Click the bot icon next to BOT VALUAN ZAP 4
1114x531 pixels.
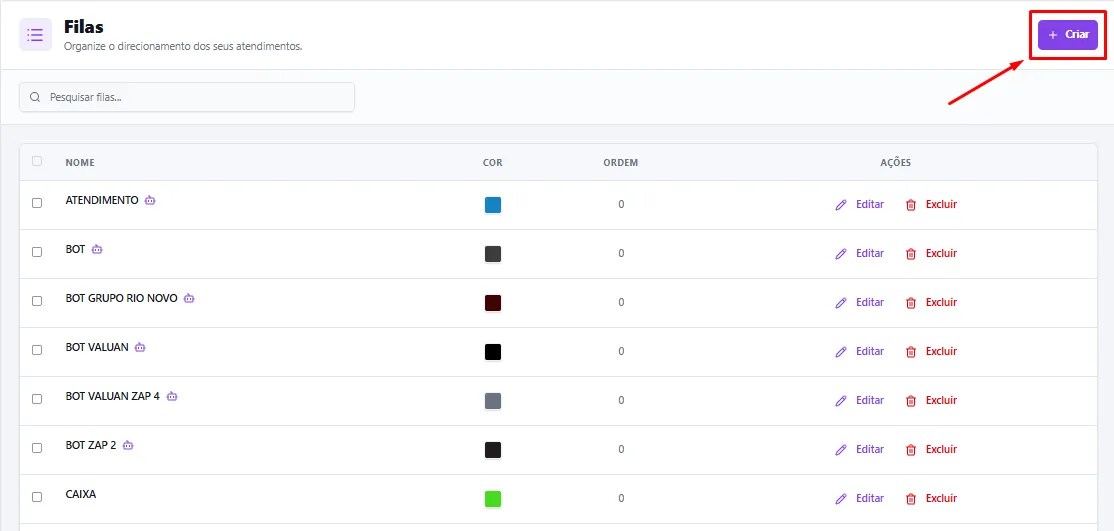click(172, 397)
